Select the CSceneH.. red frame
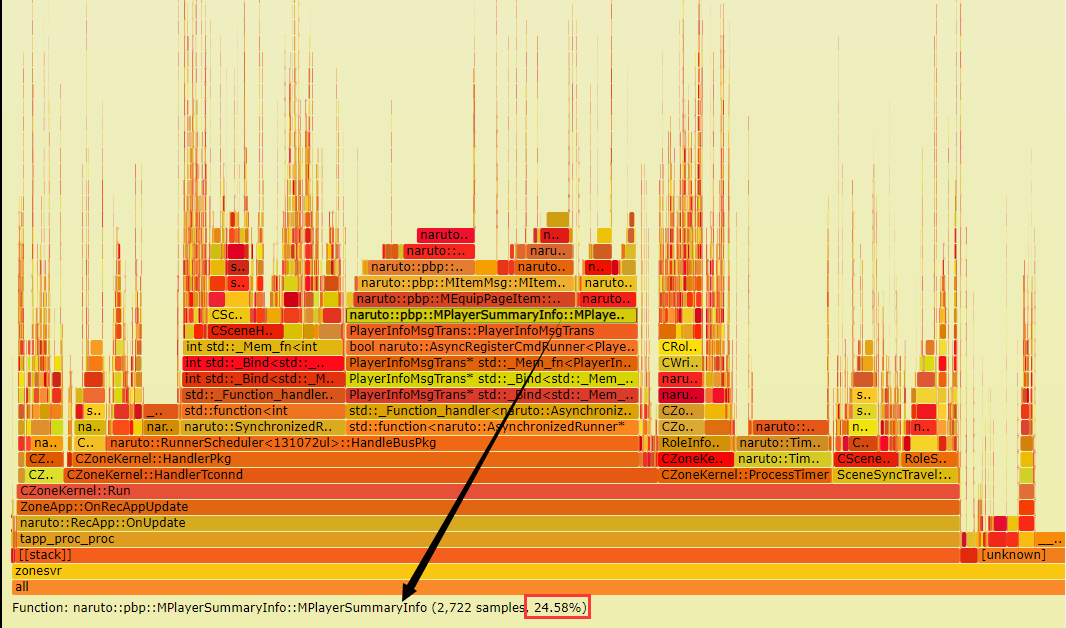 point(245,331)
